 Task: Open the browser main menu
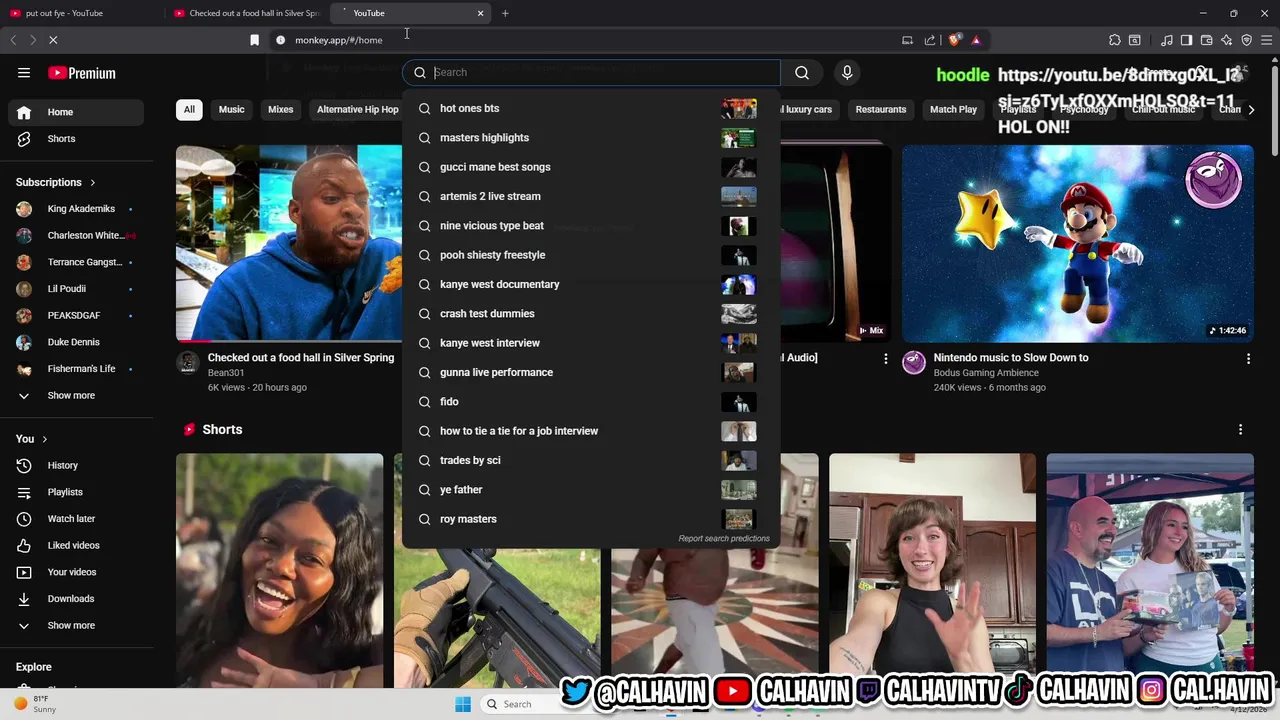[x=1267, y=40]
